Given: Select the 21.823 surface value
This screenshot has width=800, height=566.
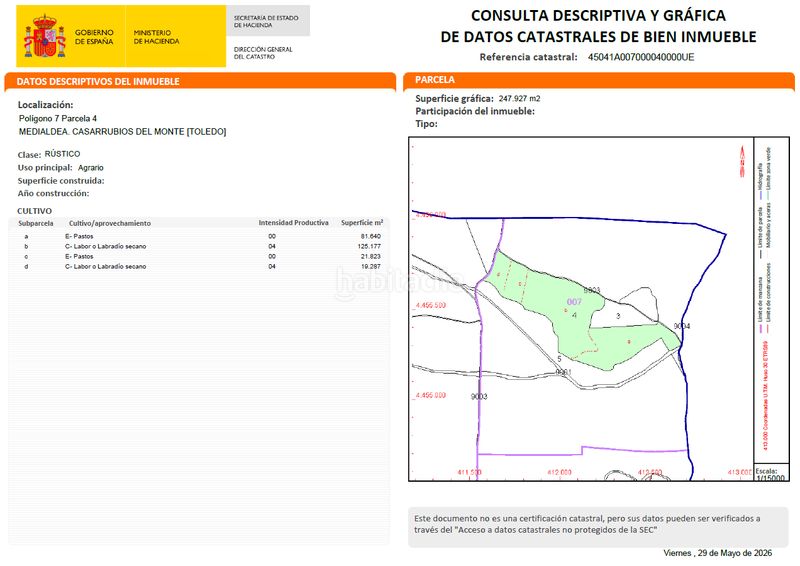Looking at the screenshot, I should pos(370,257).
